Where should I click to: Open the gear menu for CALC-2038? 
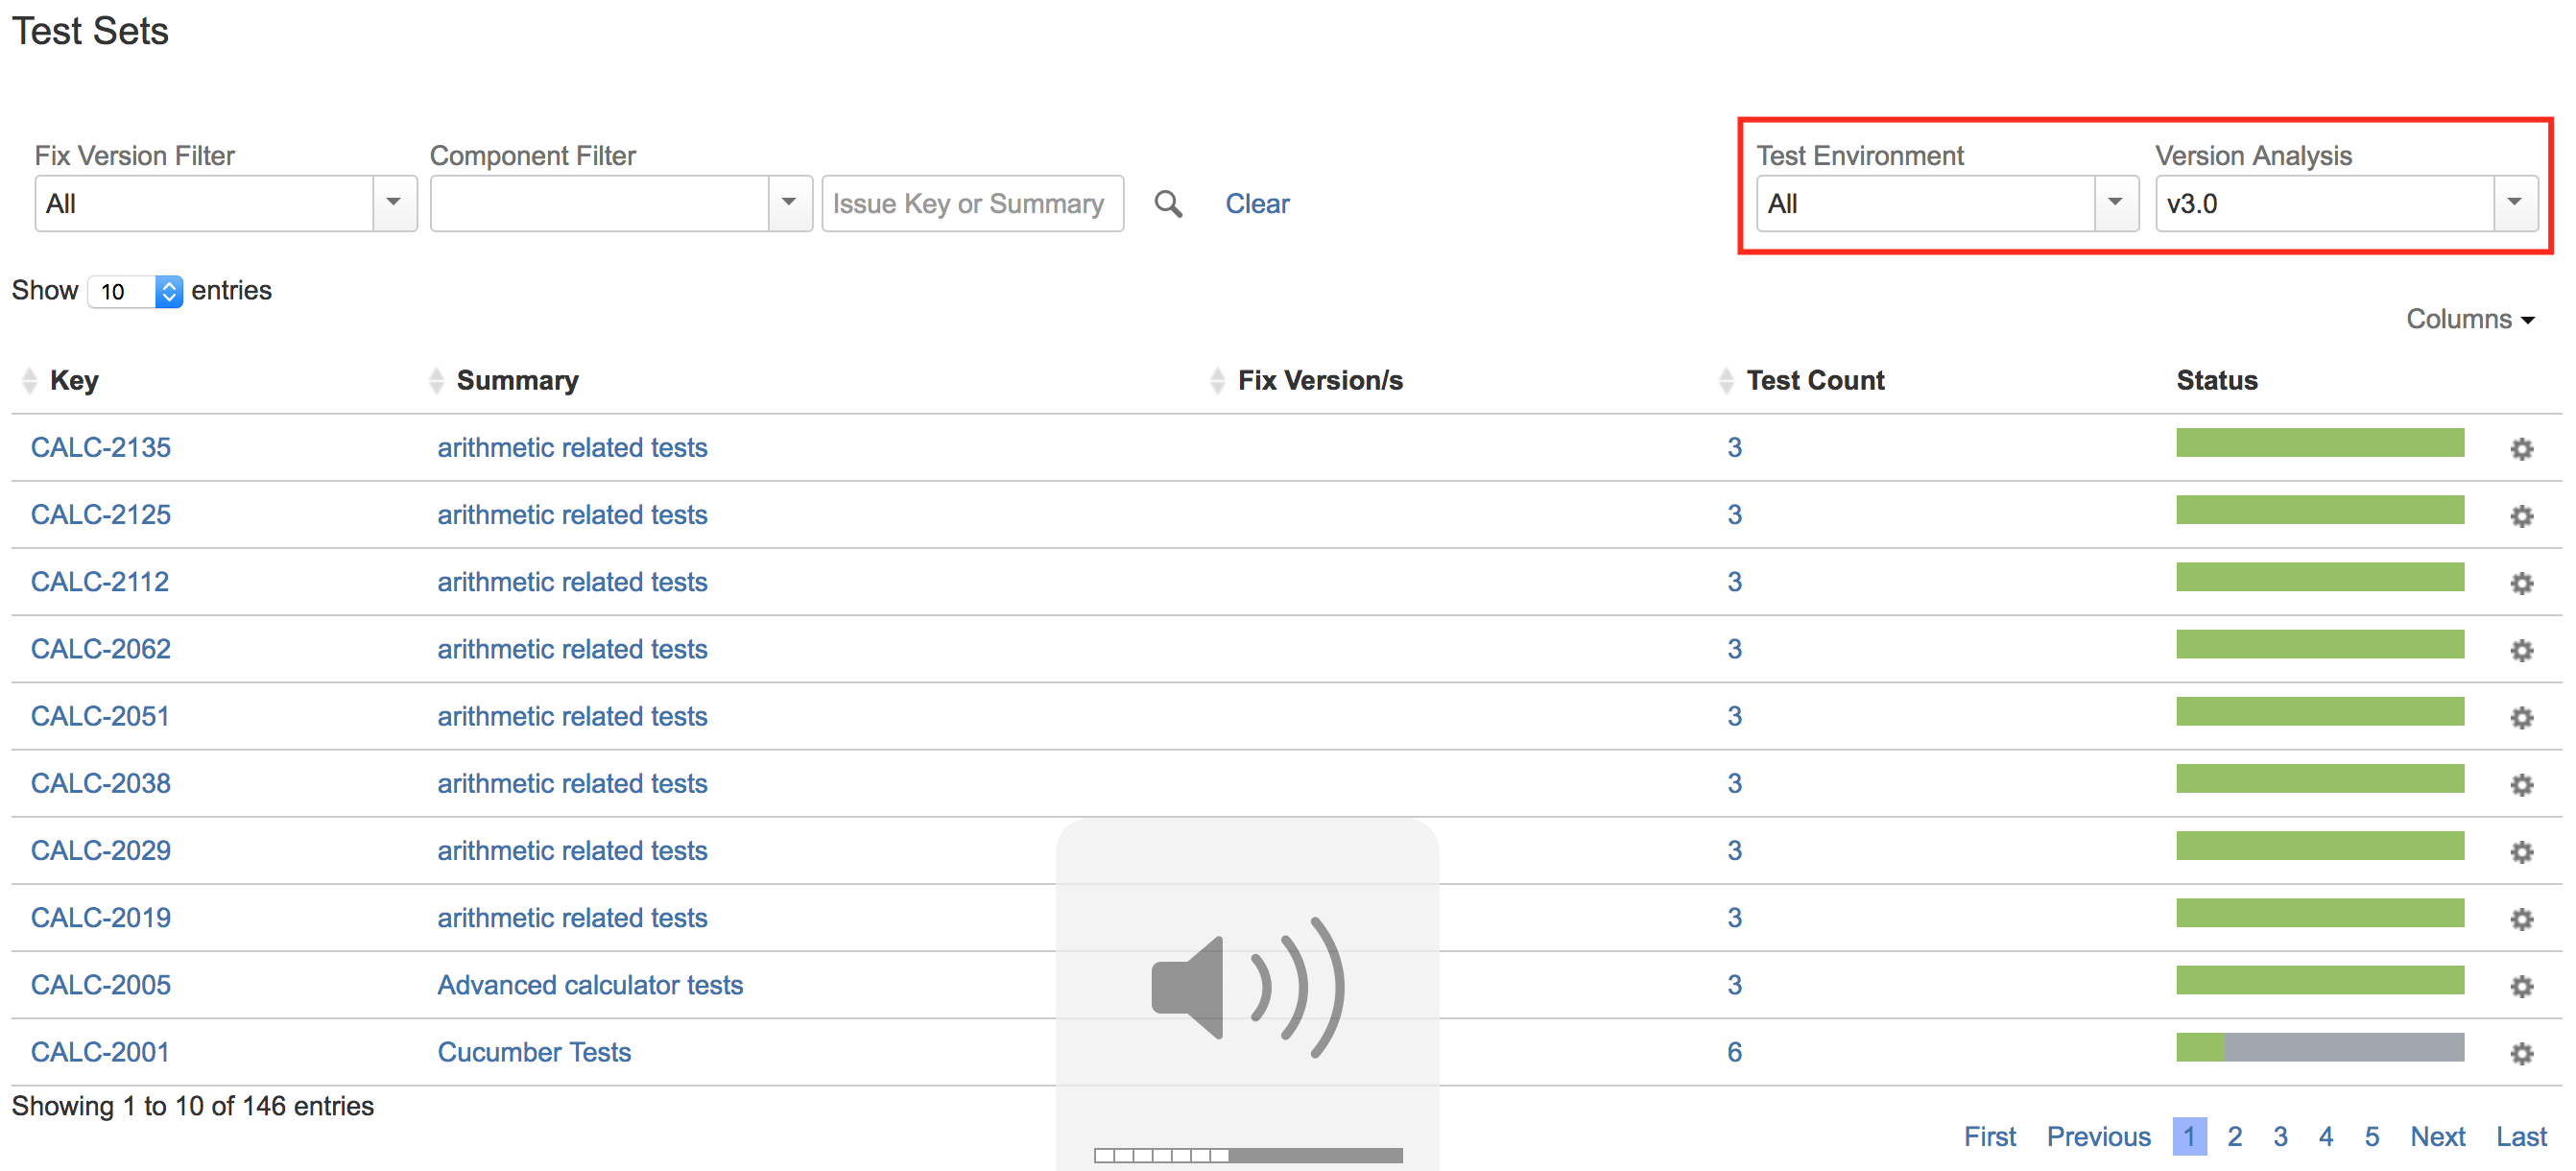coord(2521,784)
